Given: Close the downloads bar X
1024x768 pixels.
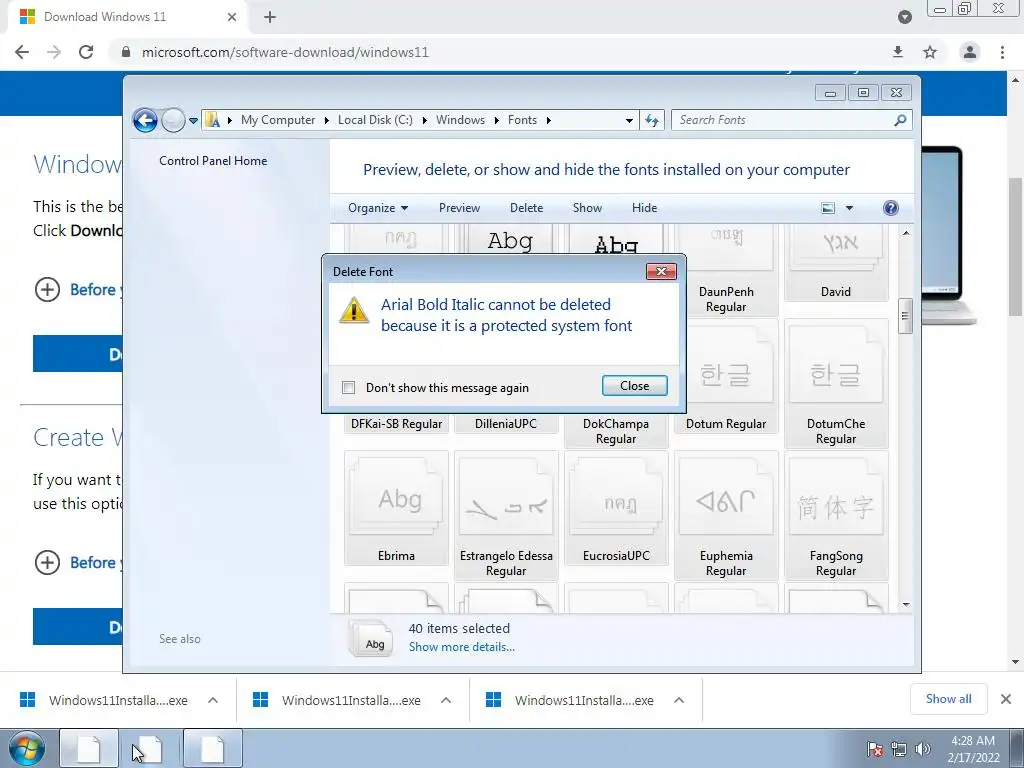Looking at the screenshot, I should tap(1006, 699).
